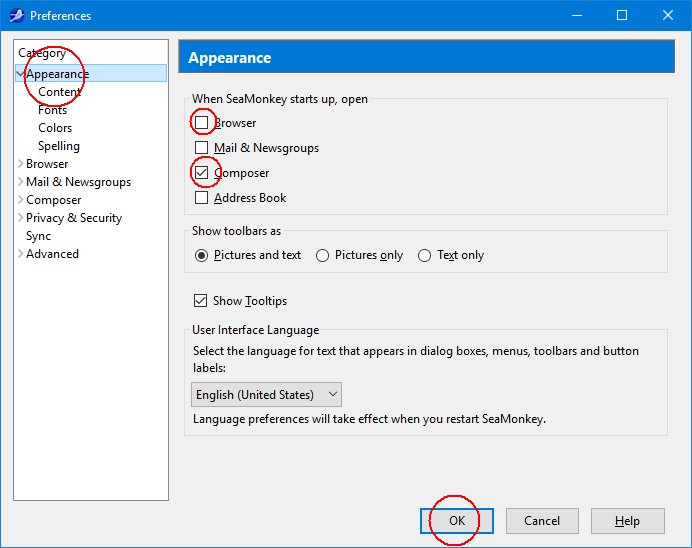Click the Cancel button

[542, 521]
